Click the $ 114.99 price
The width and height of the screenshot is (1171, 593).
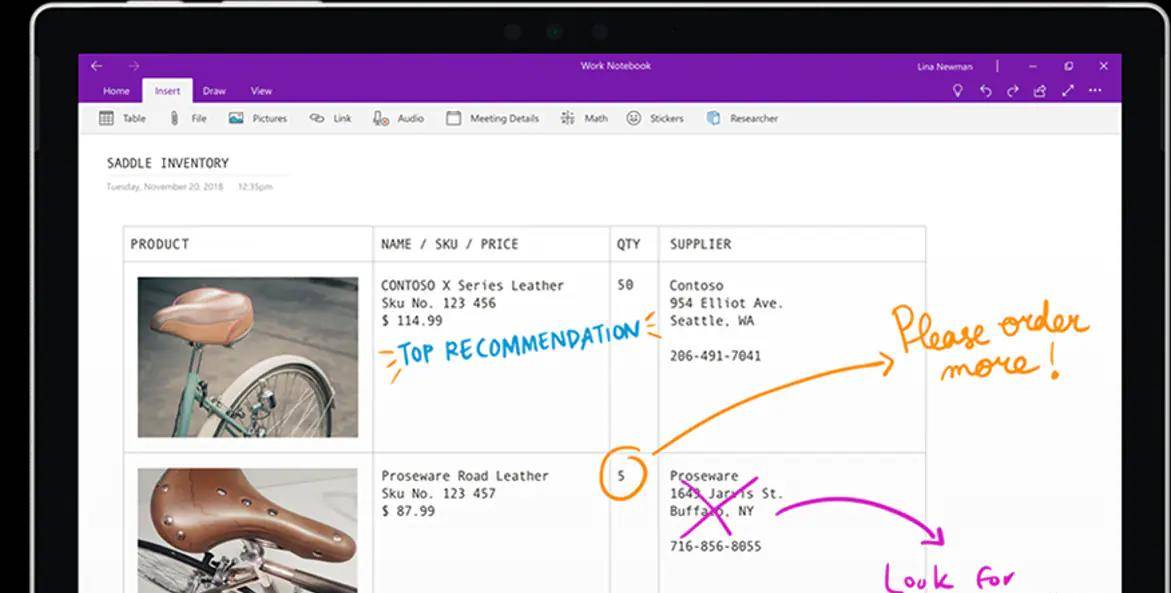(411, 321)
